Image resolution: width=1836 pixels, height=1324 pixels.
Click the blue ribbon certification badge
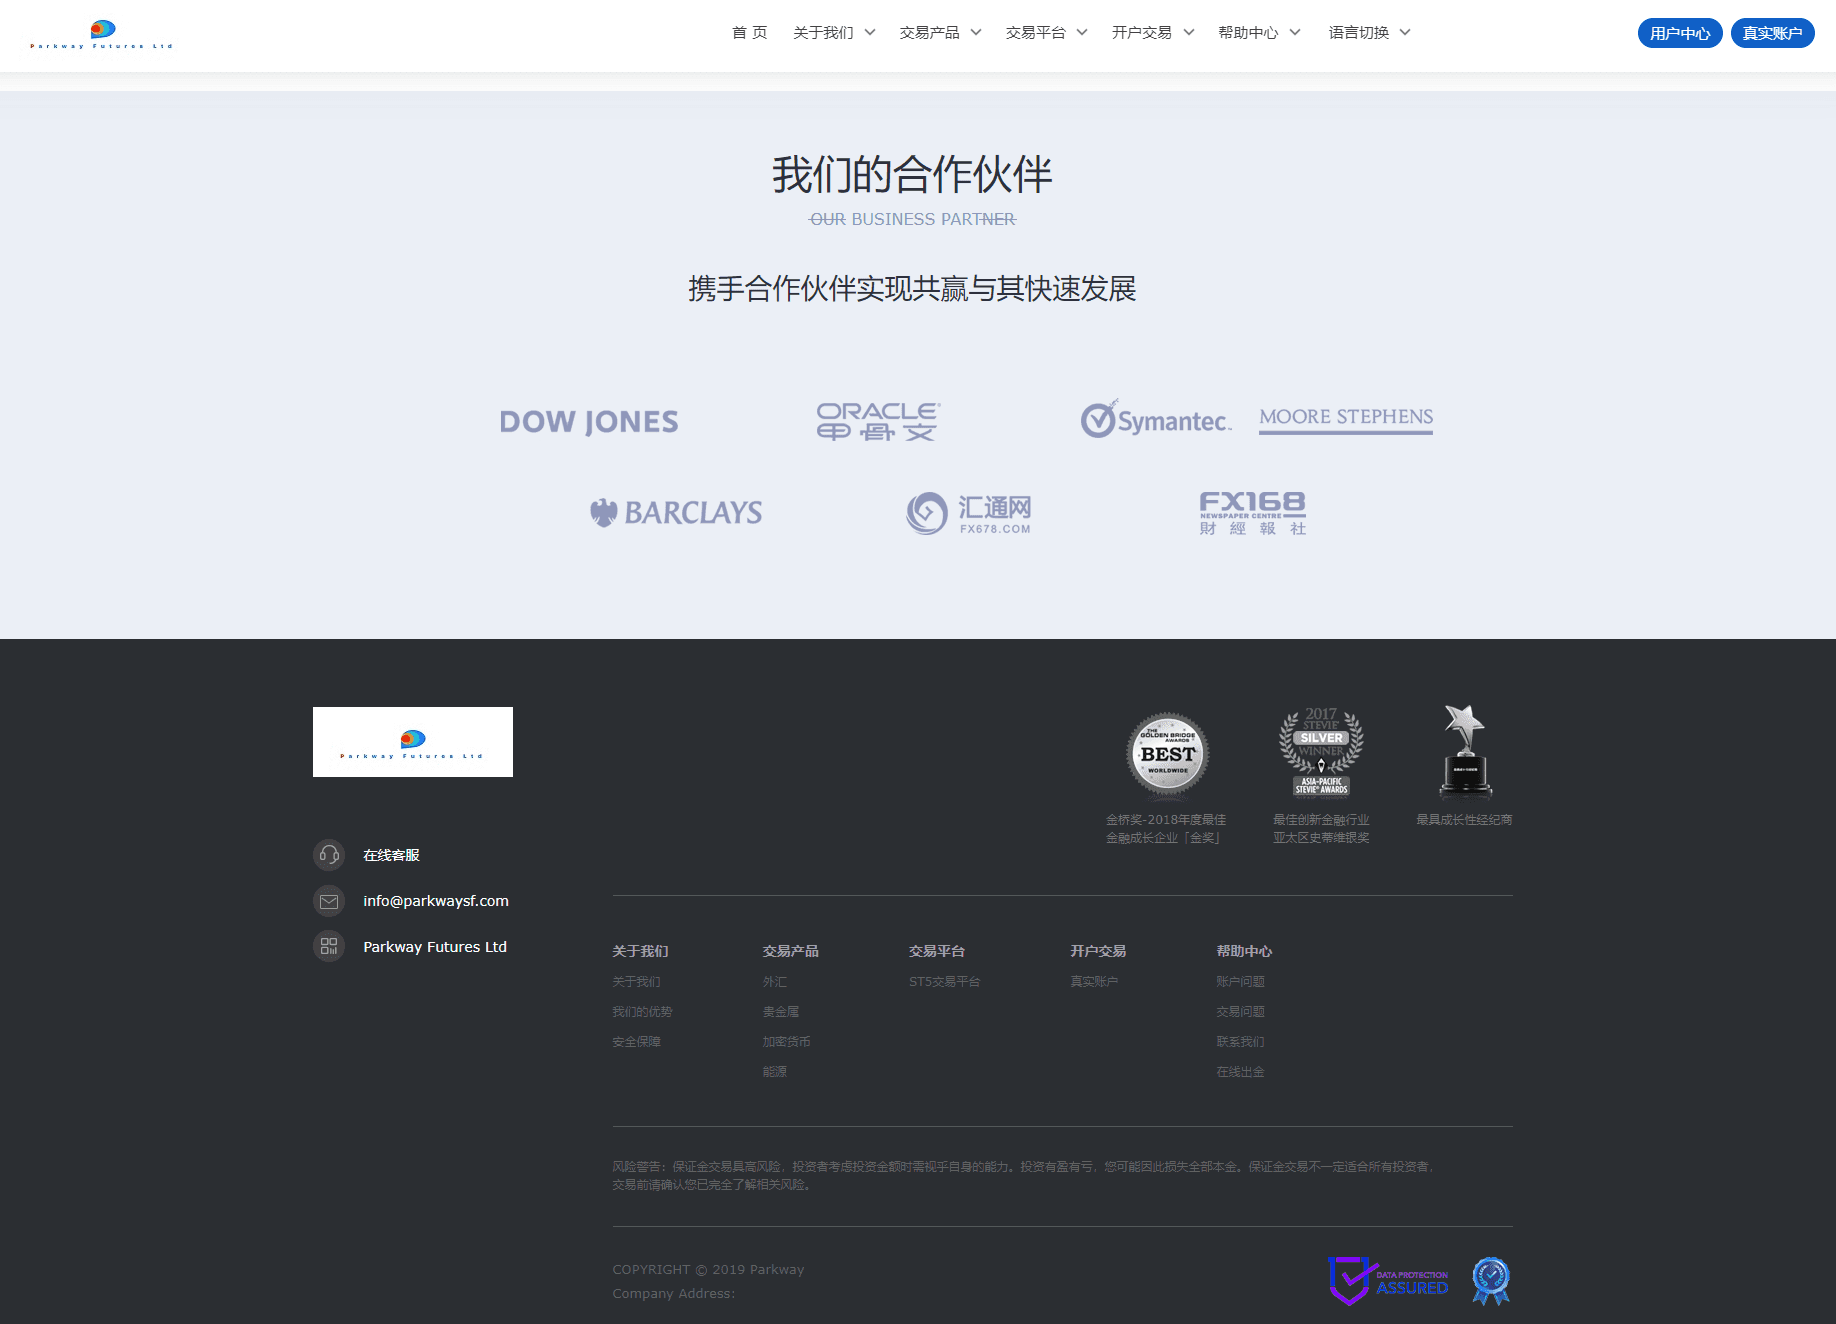(x=1491, y=1281)
